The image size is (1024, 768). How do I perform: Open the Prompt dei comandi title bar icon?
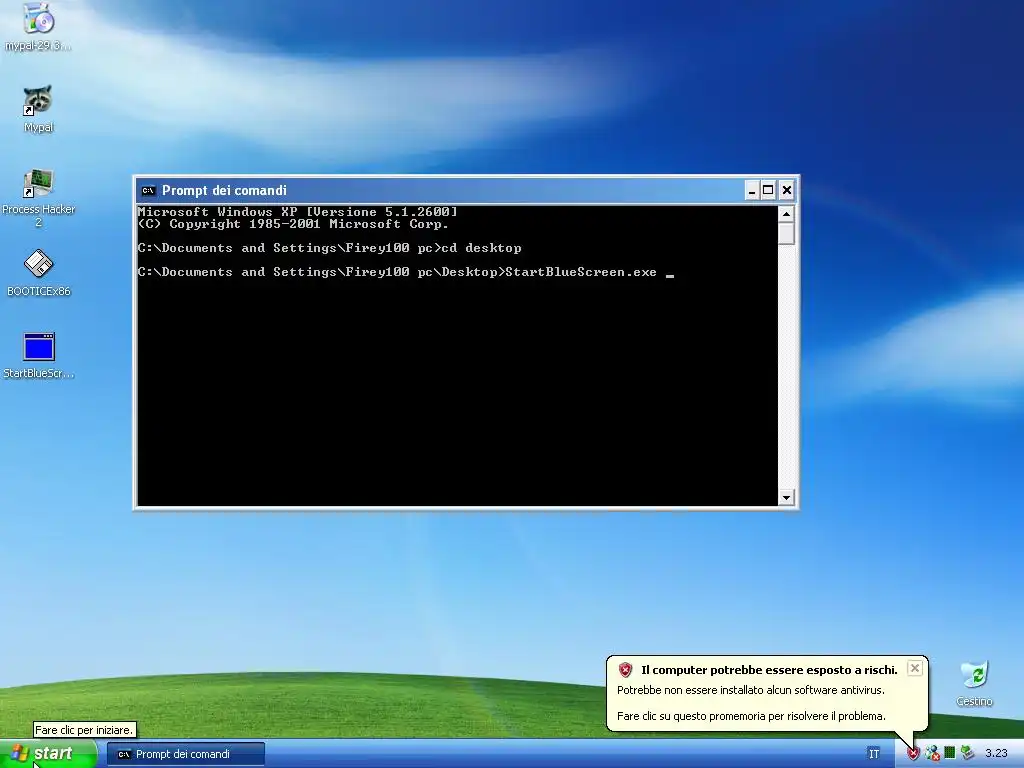148,191
